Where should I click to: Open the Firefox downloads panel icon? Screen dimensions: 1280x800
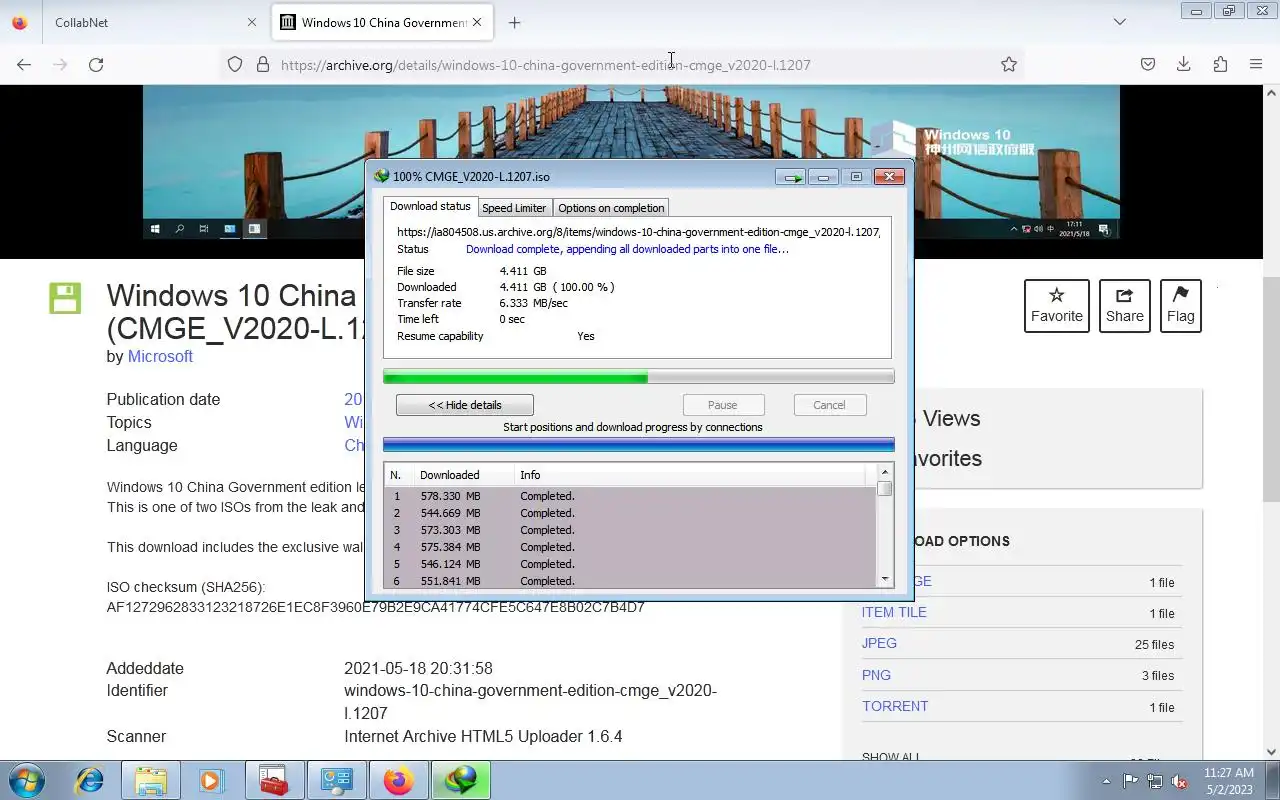point(1183,64)
